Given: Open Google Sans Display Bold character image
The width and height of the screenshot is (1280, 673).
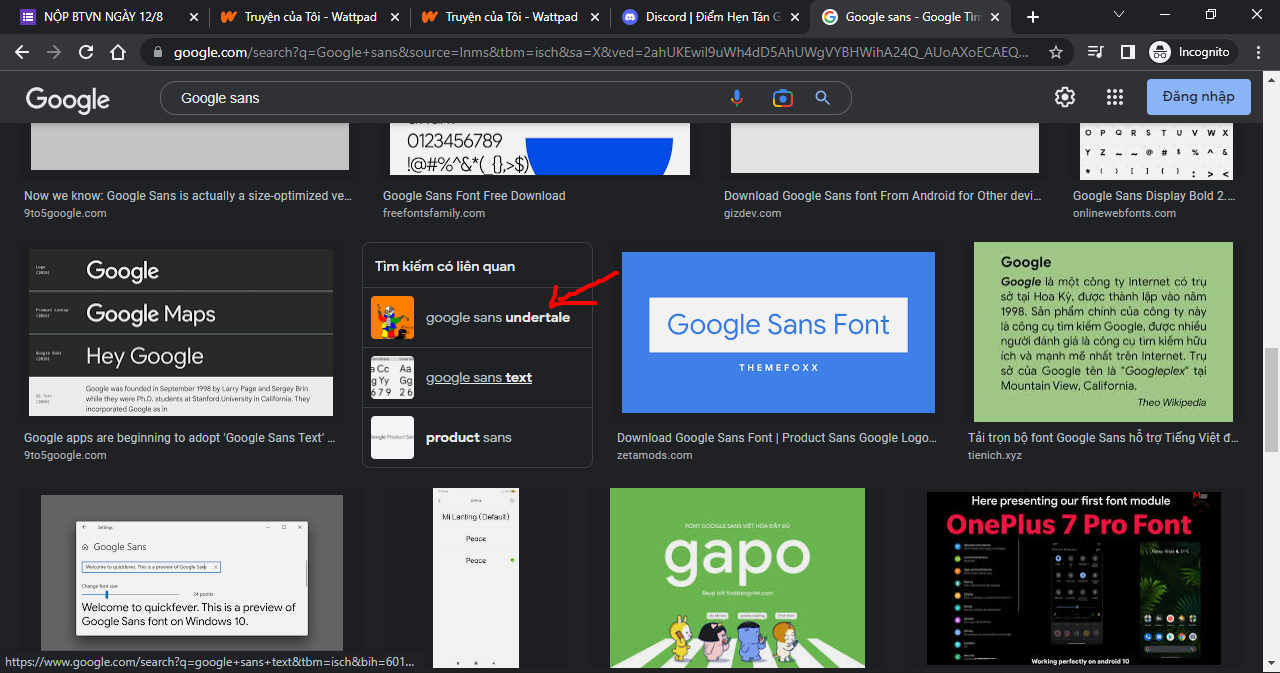Looking at the screenshot, I should [x=1156, y=152].
